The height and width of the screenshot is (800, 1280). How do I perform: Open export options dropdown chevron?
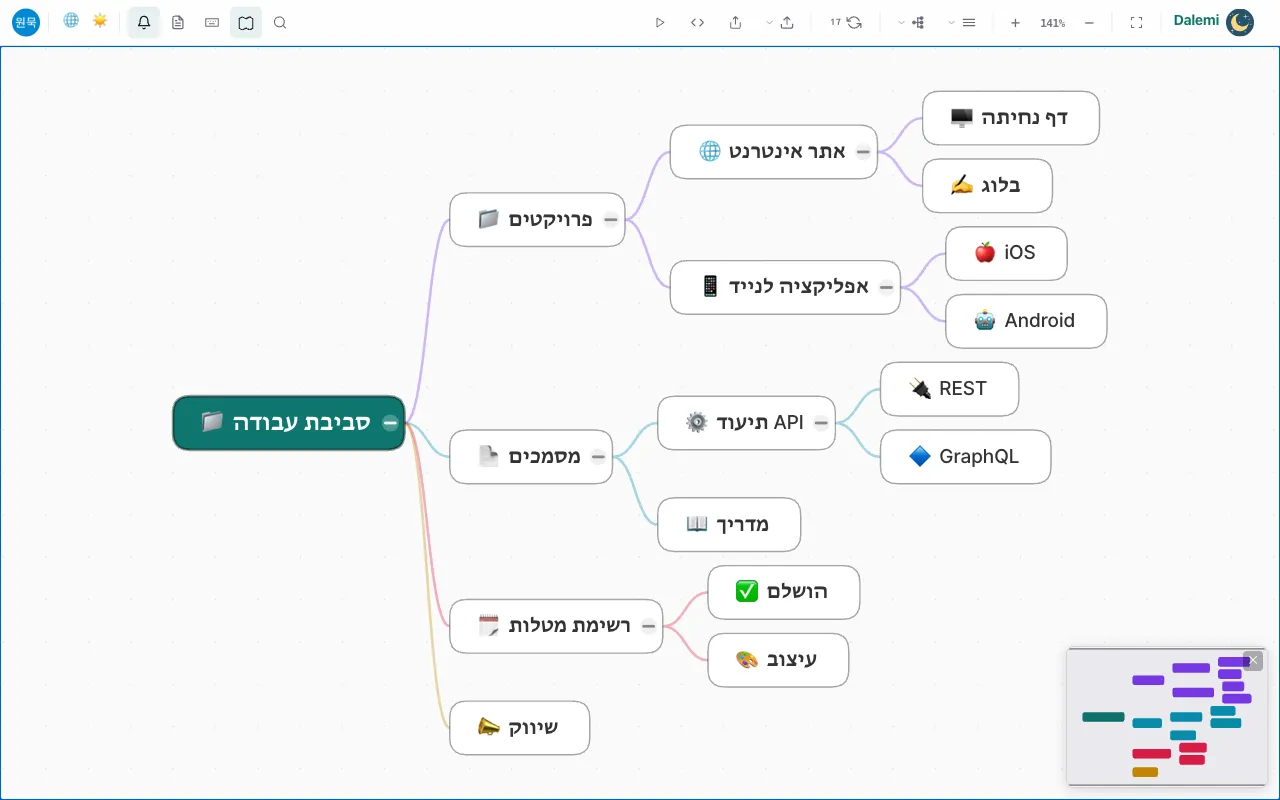click(x=769, y=22)
